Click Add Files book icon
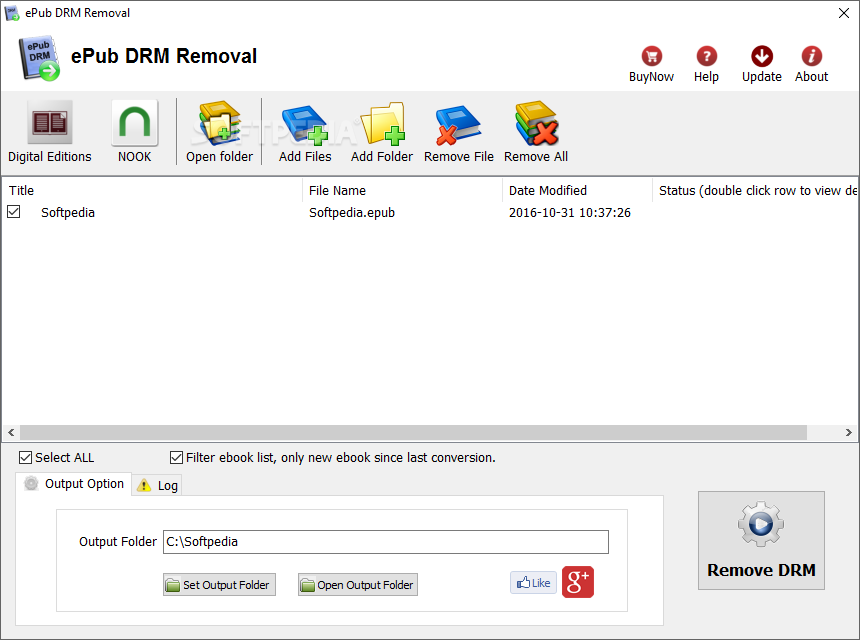860x640 pixels. tap(305, 125)
